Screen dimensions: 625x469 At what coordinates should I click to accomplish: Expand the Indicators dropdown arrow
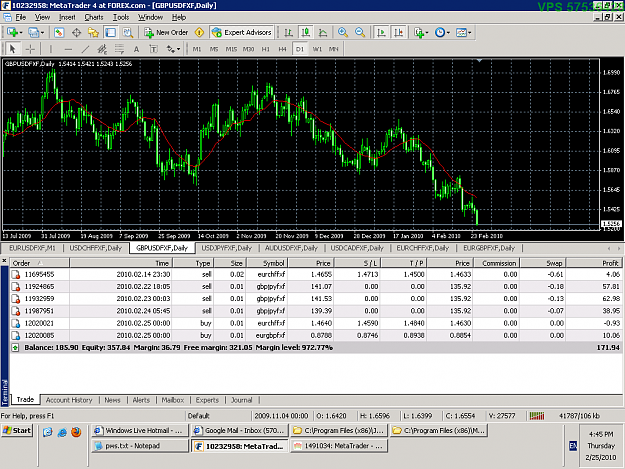[x=427, y=33]
